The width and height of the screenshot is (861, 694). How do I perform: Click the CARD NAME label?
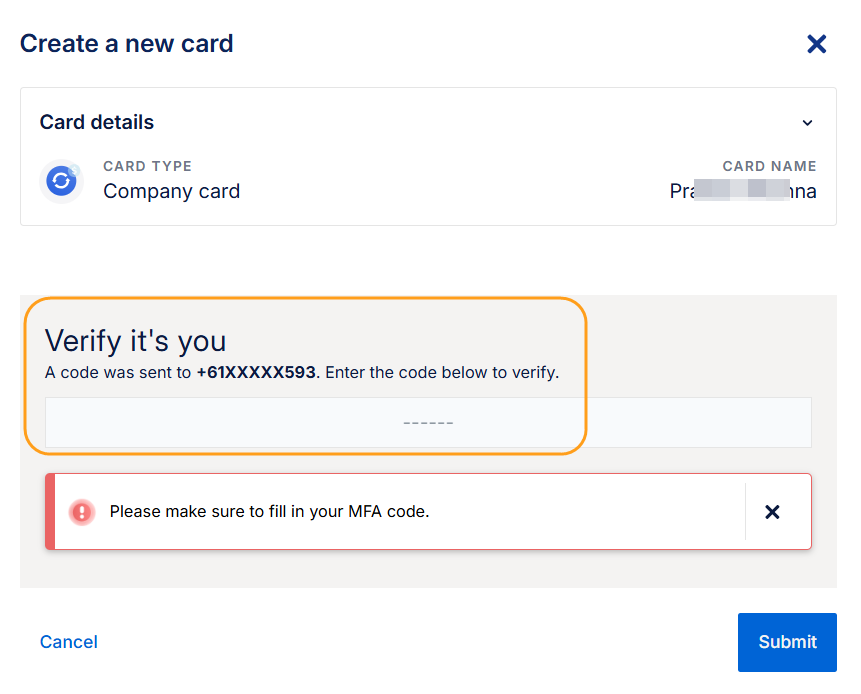pyautogui.click(x=769, y=166)
